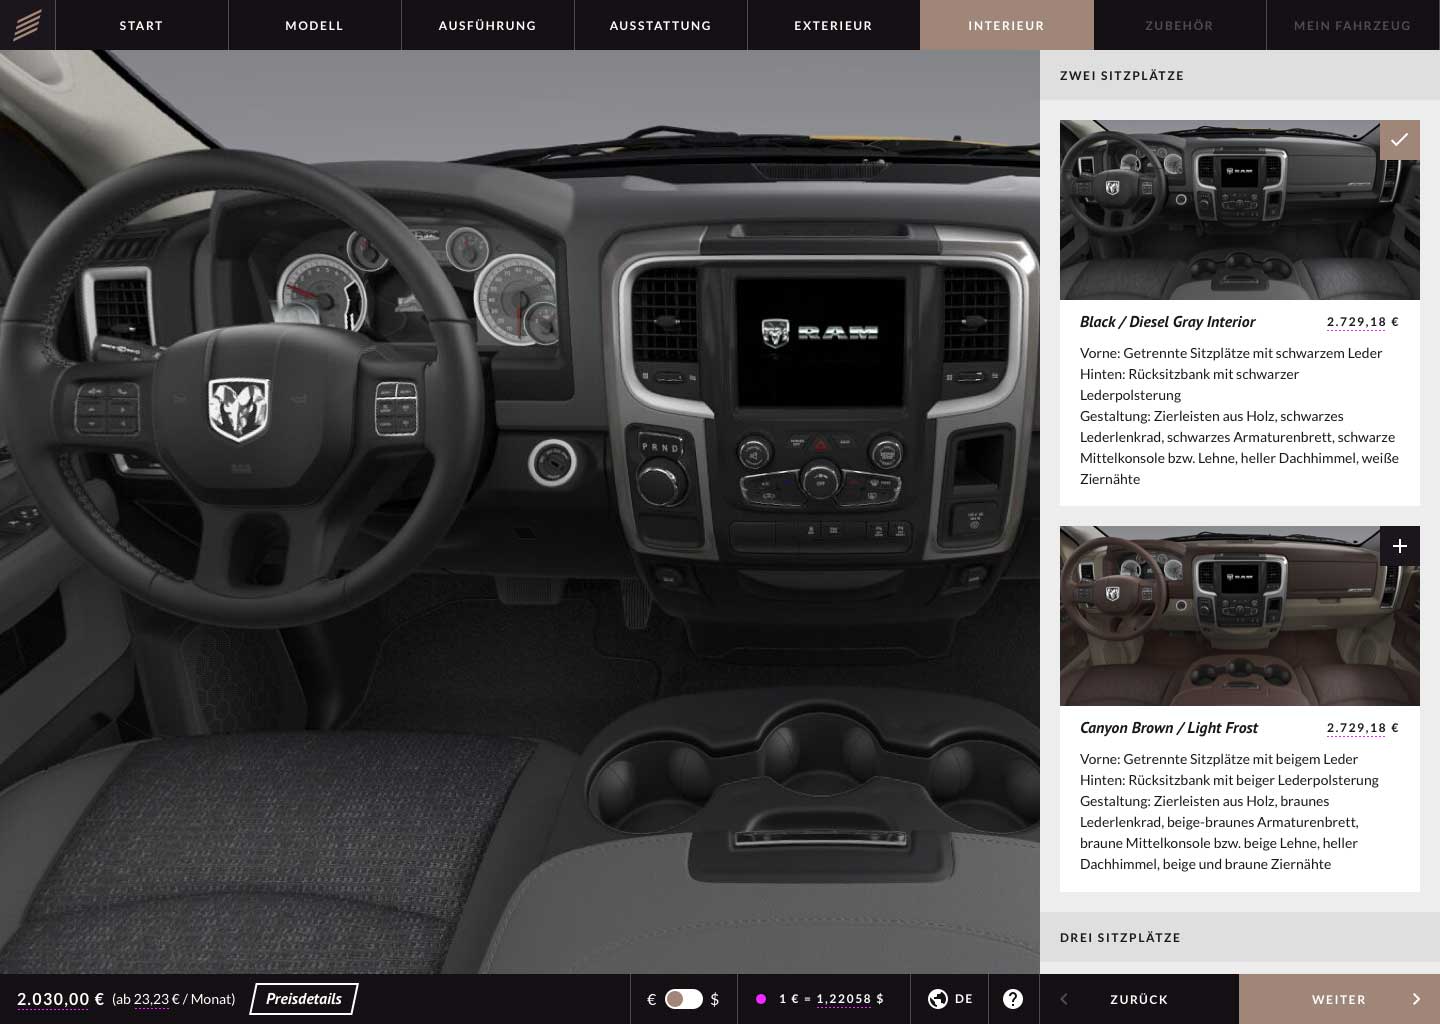Open language selector globe icon
This screenshot has width=1440, height=1024.
point(937,999)
